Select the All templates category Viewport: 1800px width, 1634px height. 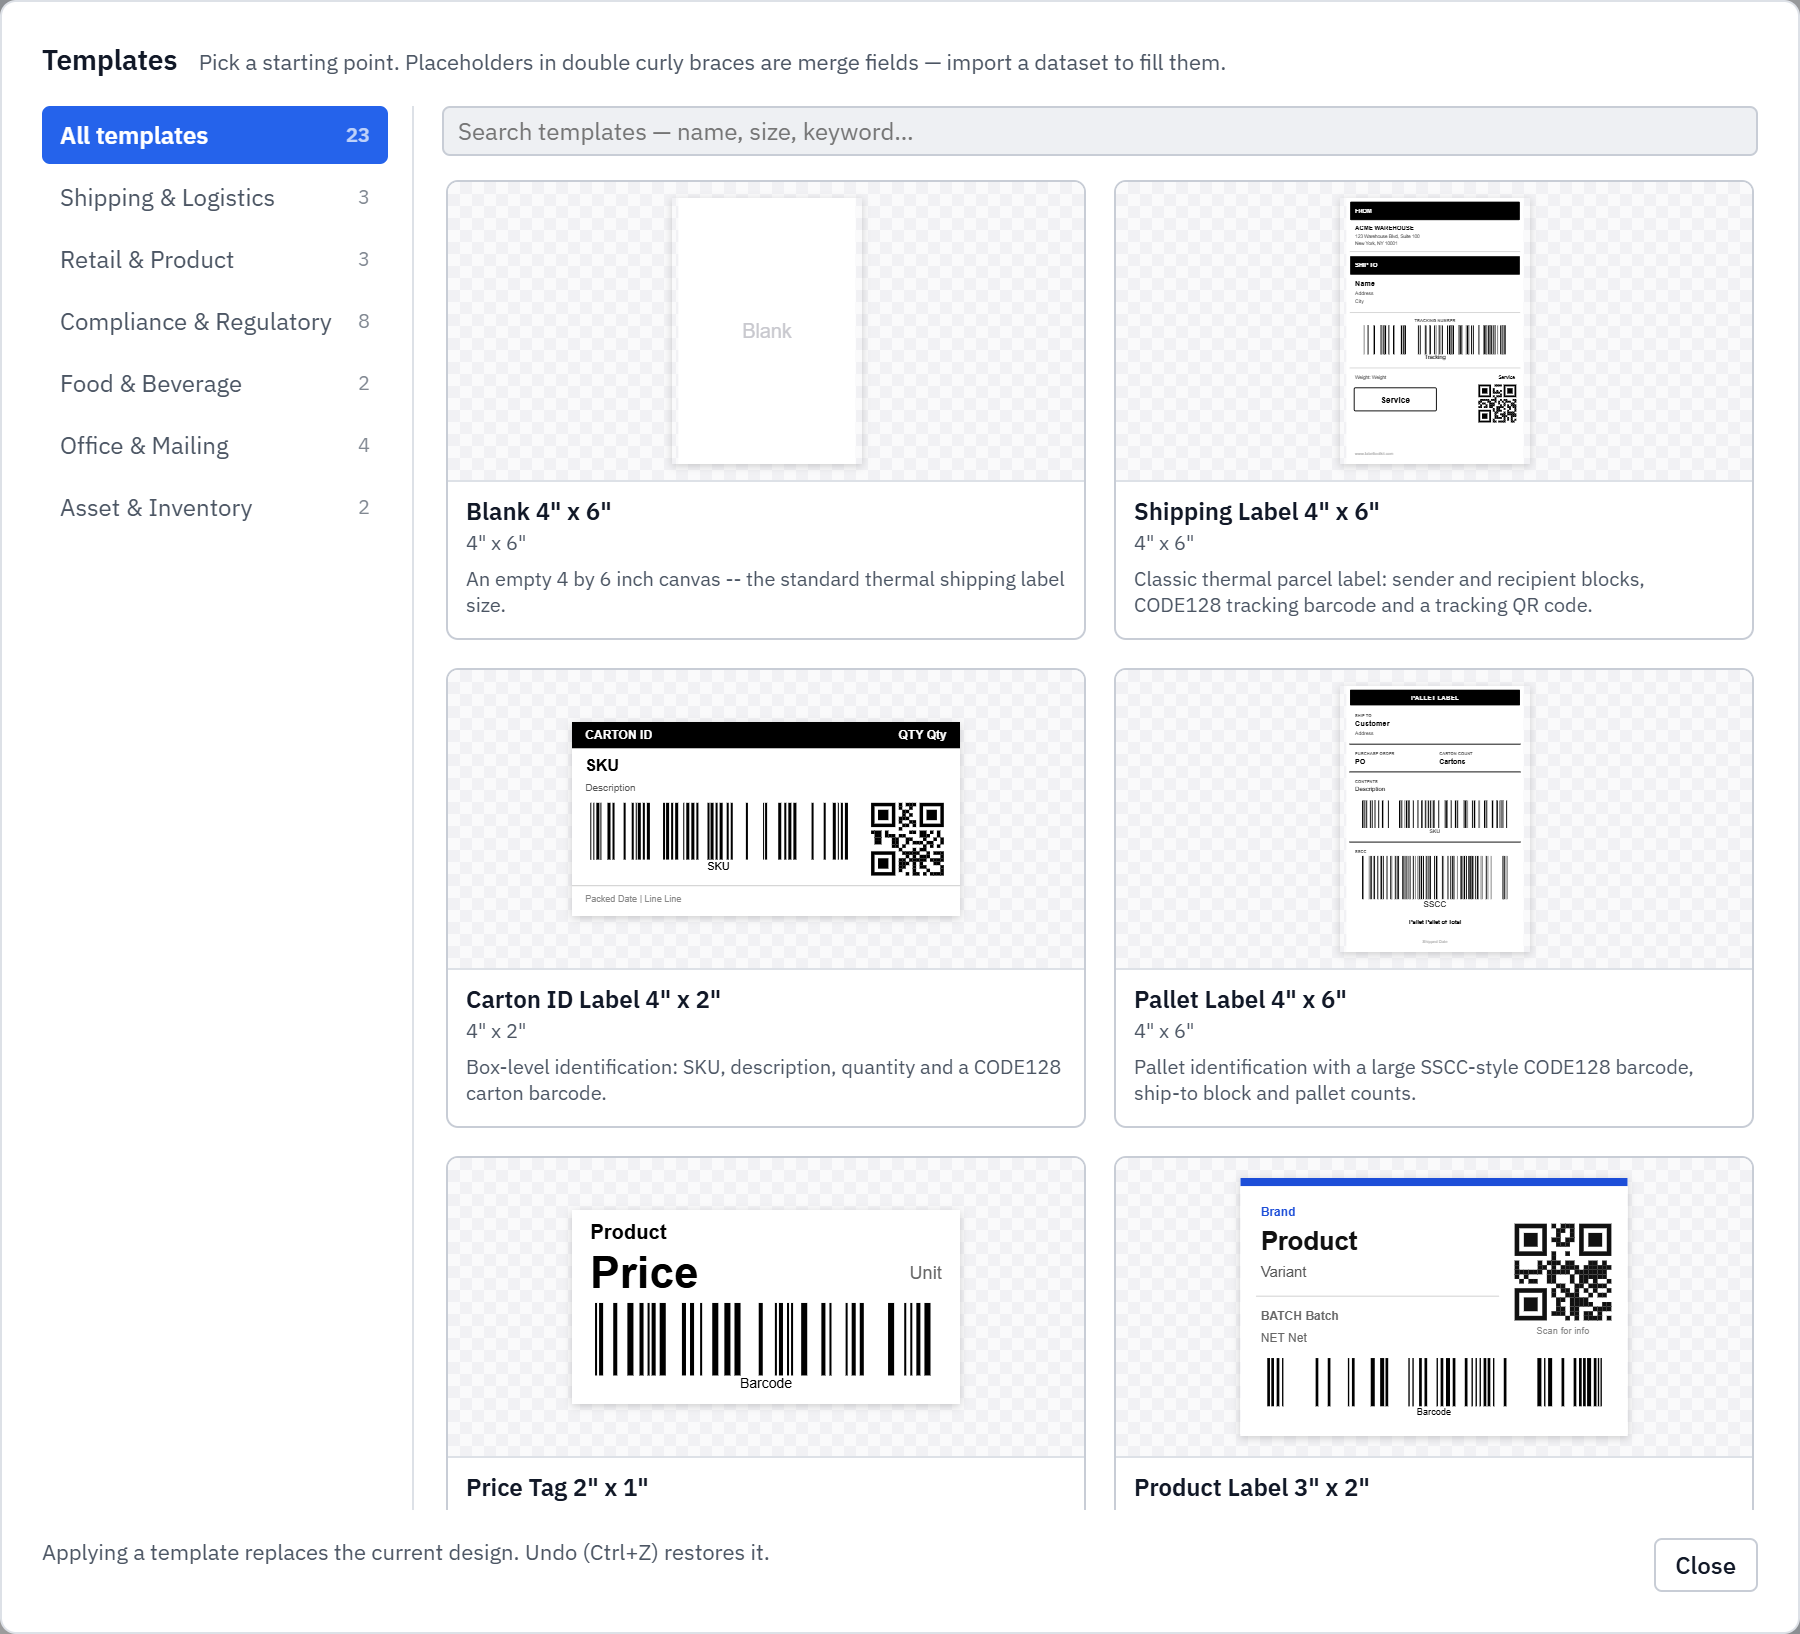tap(214, 135)
